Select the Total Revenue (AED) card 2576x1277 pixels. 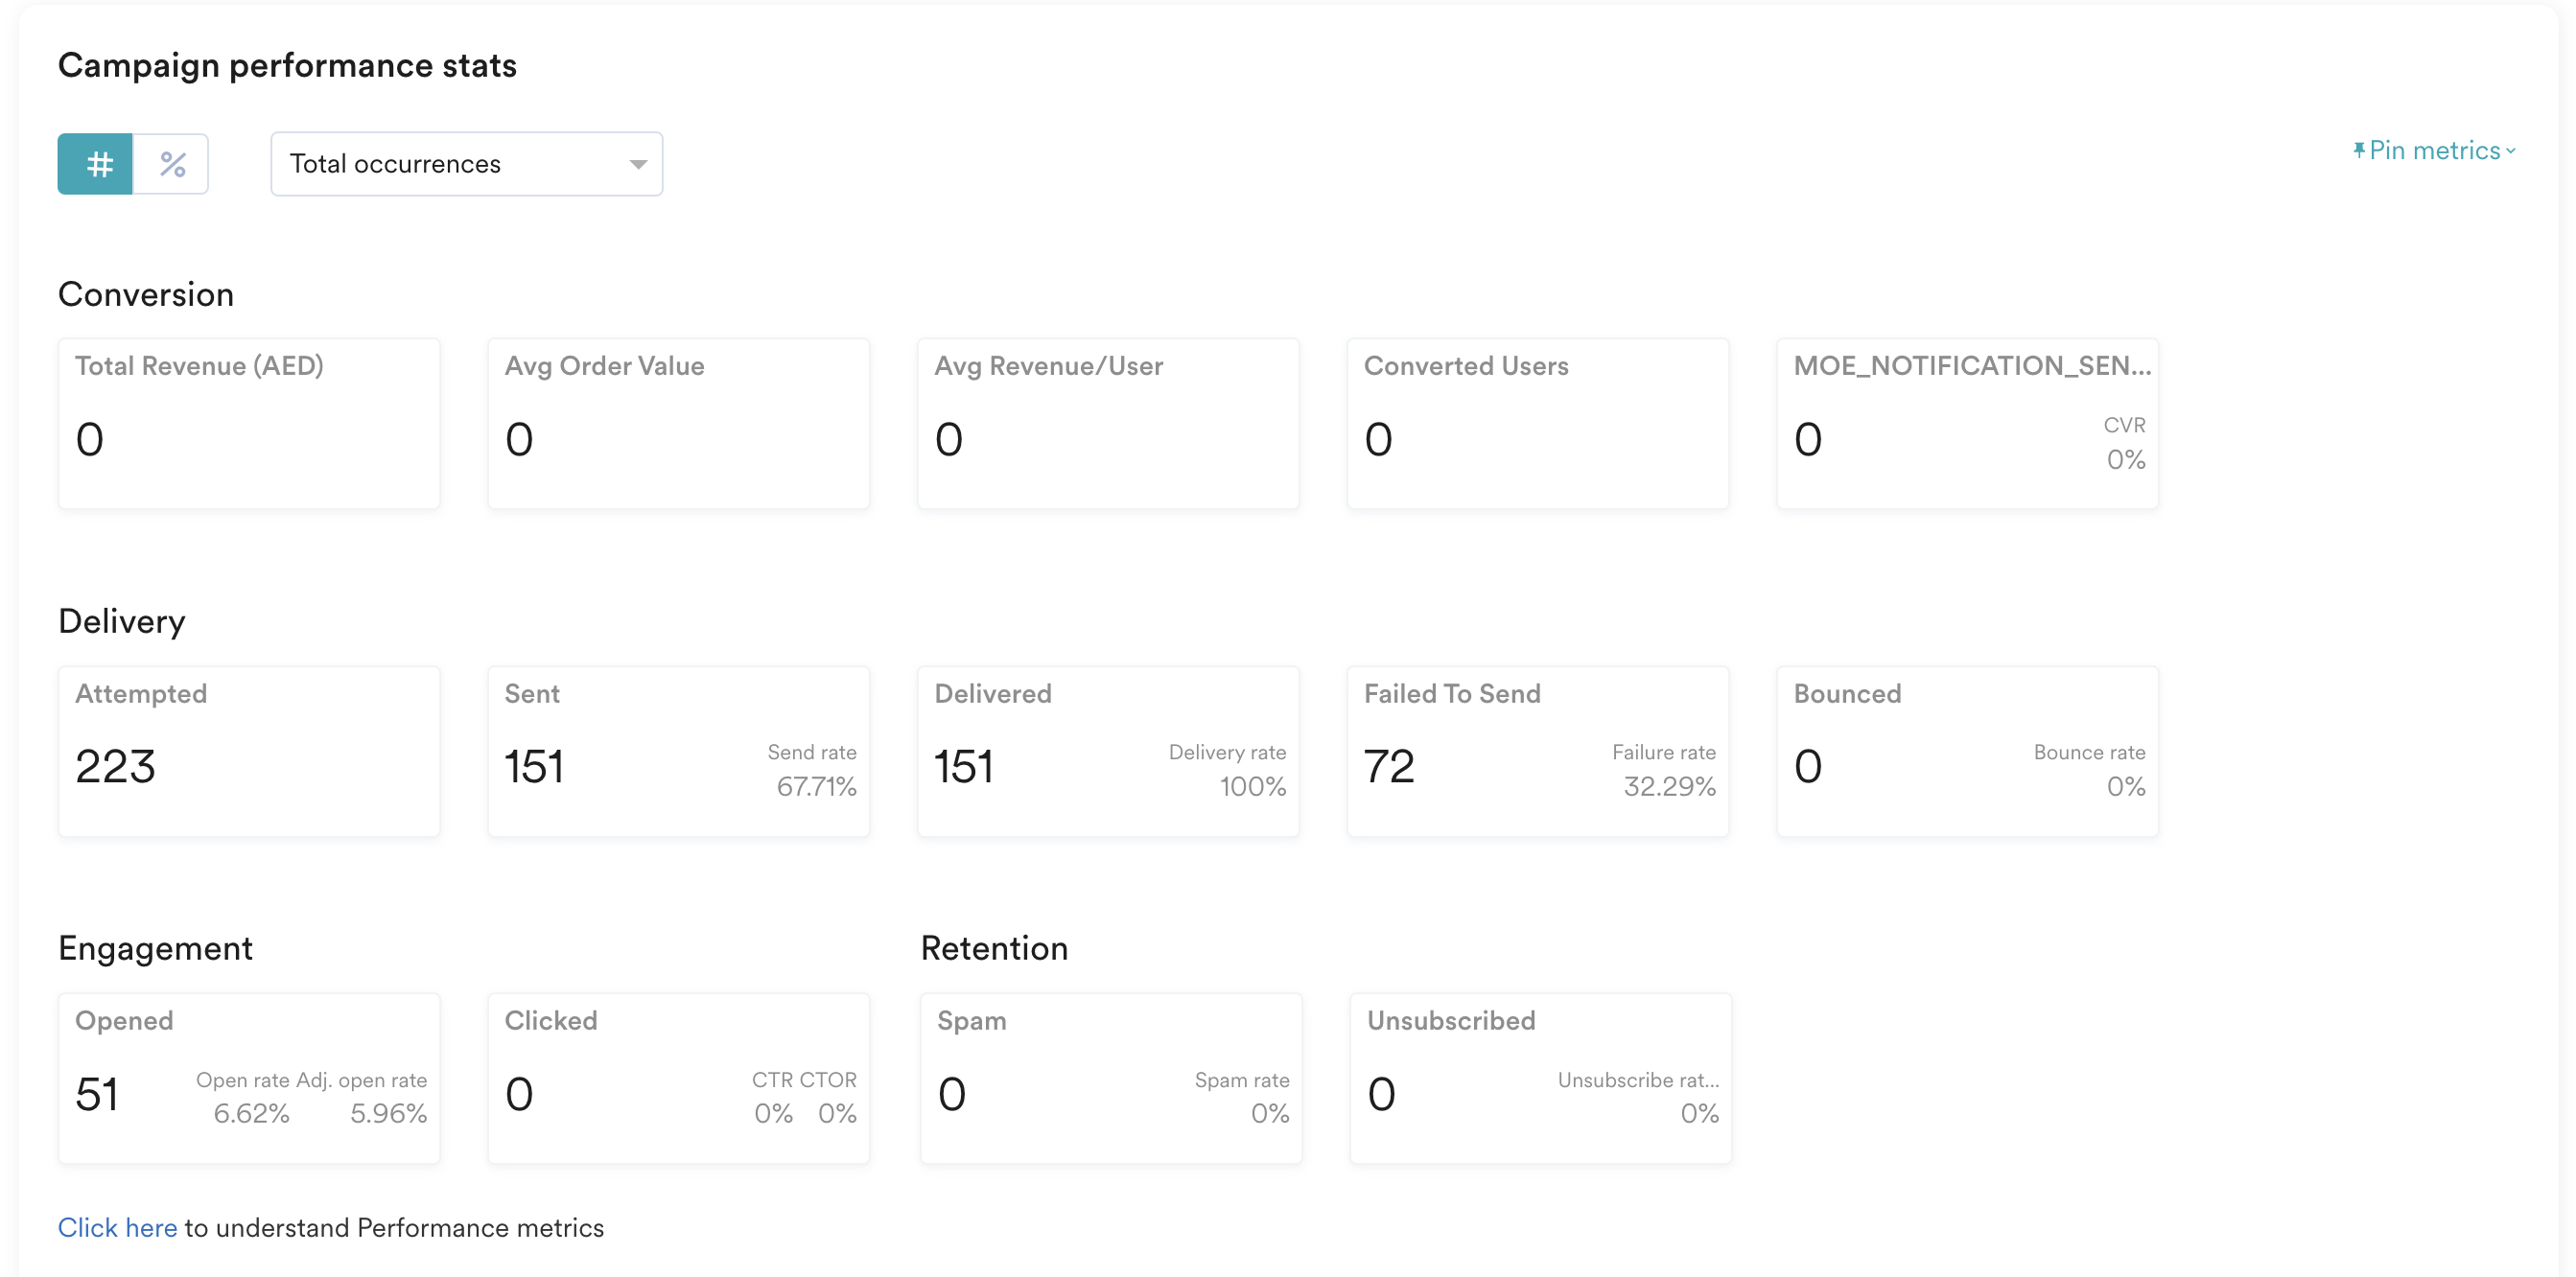tap(249, 423)
